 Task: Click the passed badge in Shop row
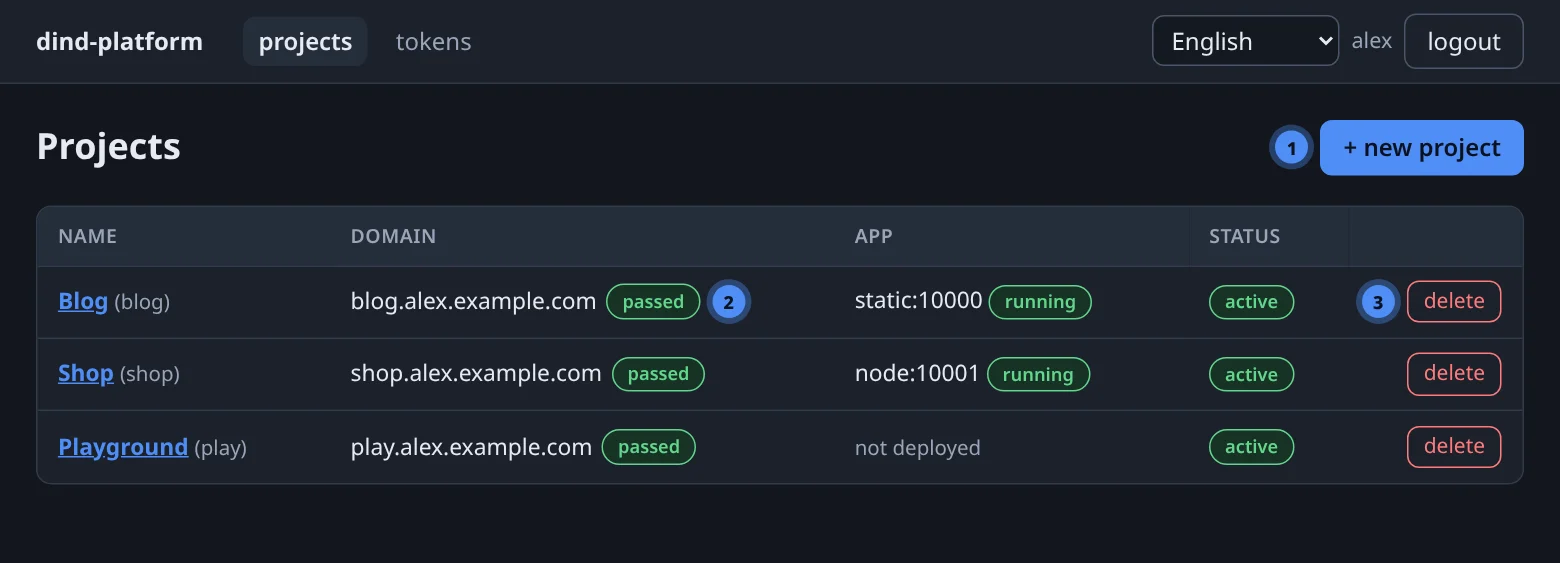658,374
